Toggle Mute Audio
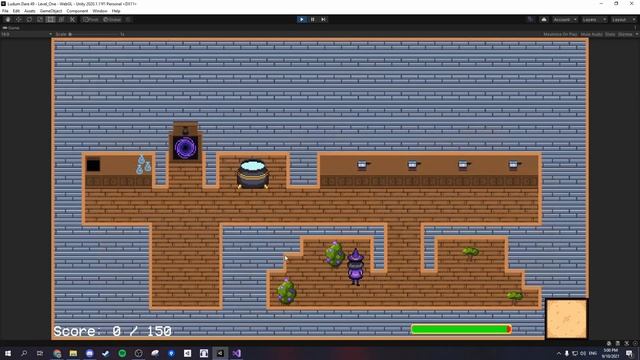 tap(591, 34)
